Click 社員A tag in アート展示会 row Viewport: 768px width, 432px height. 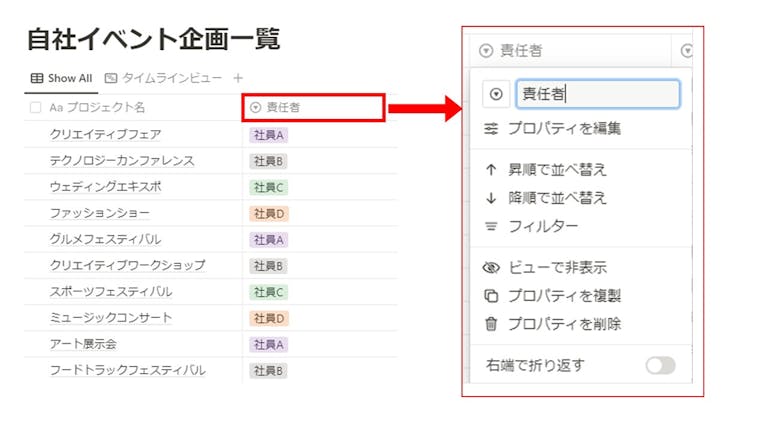pyautogui.click(x=268, y=345)
